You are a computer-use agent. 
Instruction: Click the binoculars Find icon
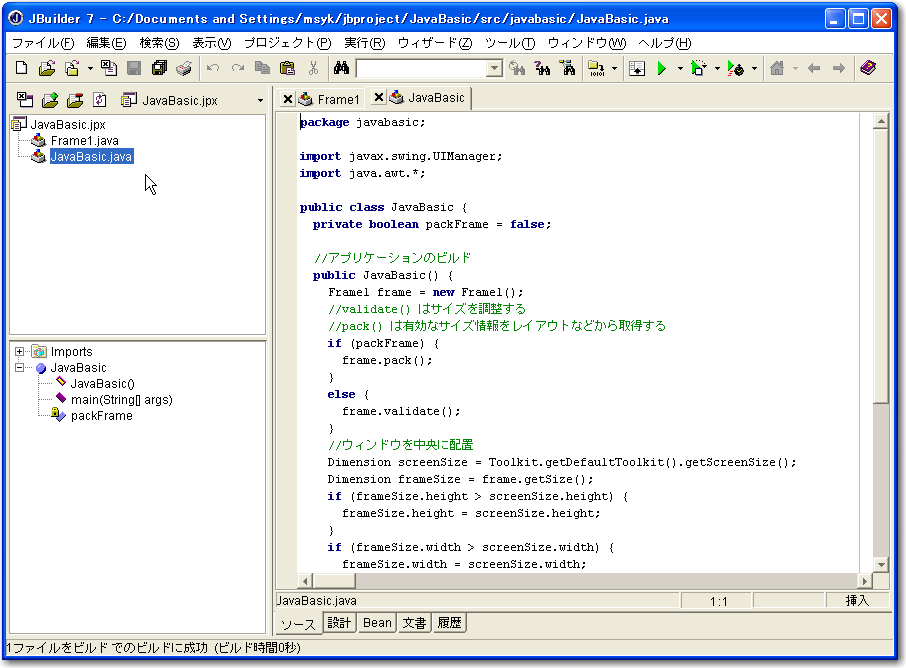pyautogui.click(x=341, y=68)
